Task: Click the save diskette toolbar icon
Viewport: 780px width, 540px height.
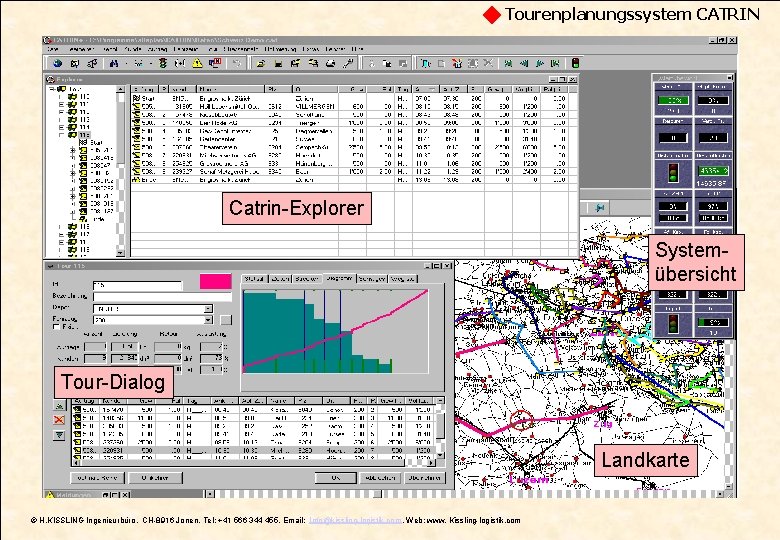Action: [278, 63]
